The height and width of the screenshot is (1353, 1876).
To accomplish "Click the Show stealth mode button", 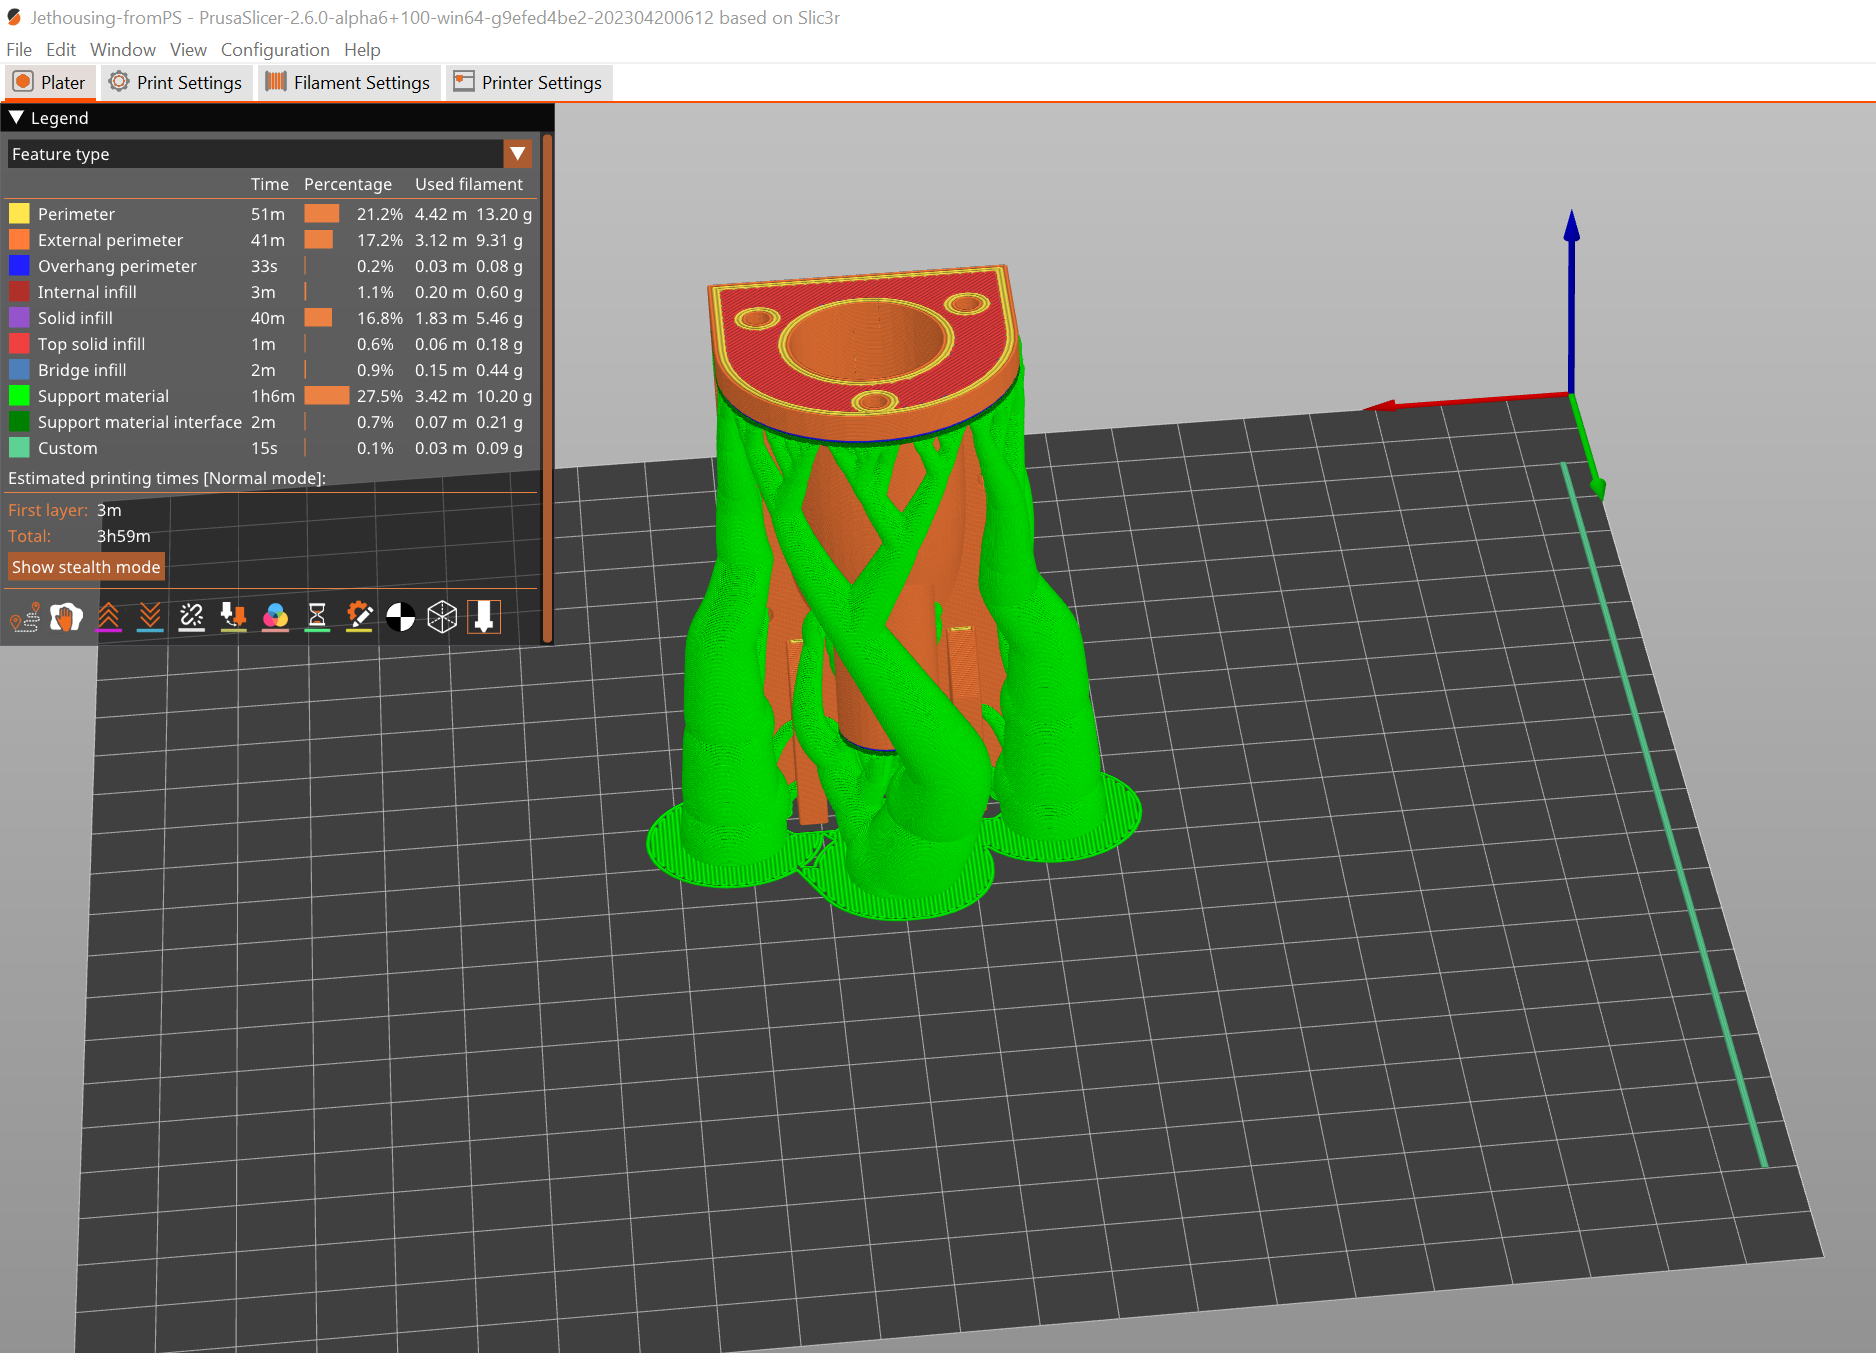I will click(86, 566).
